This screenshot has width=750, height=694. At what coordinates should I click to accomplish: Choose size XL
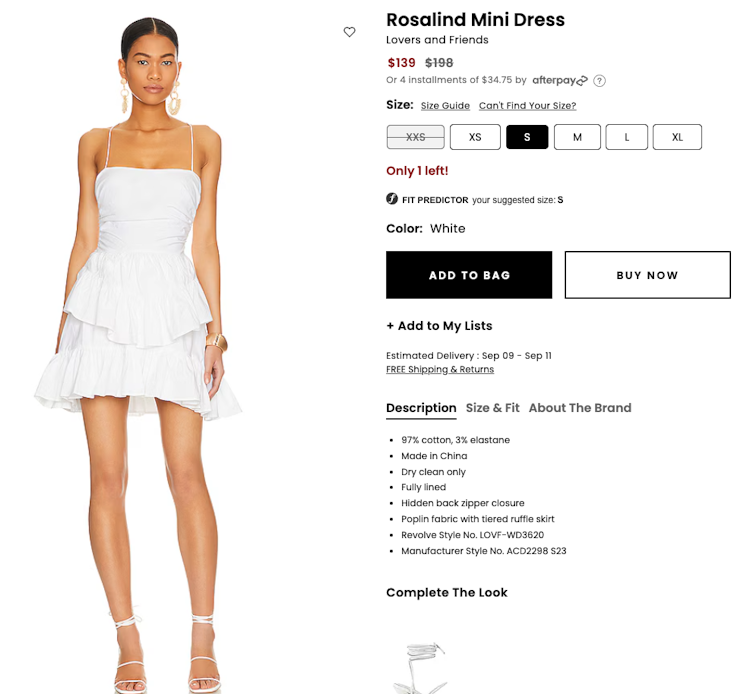pos(677,137)
